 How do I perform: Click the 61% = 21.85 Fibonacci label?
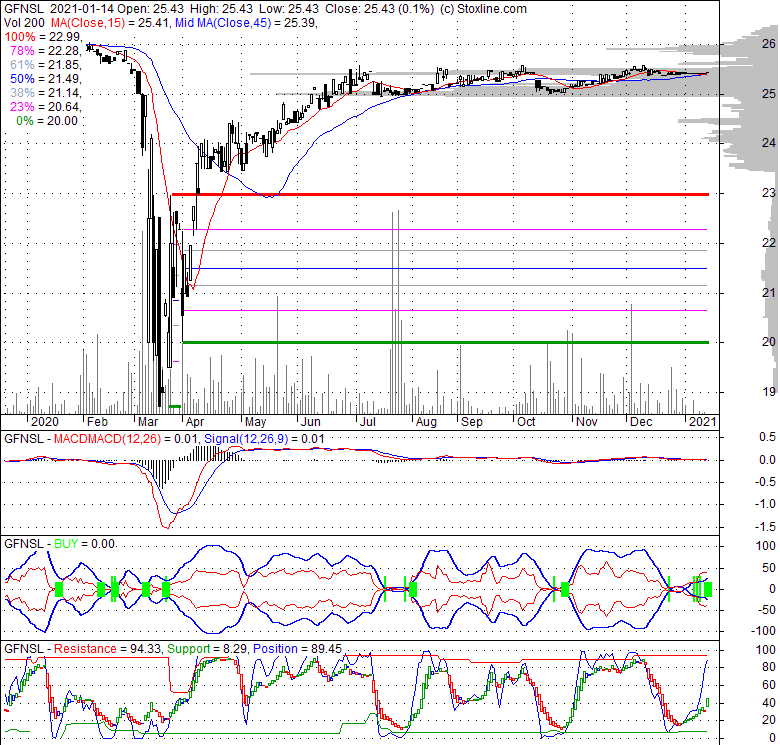click(45, 65)
